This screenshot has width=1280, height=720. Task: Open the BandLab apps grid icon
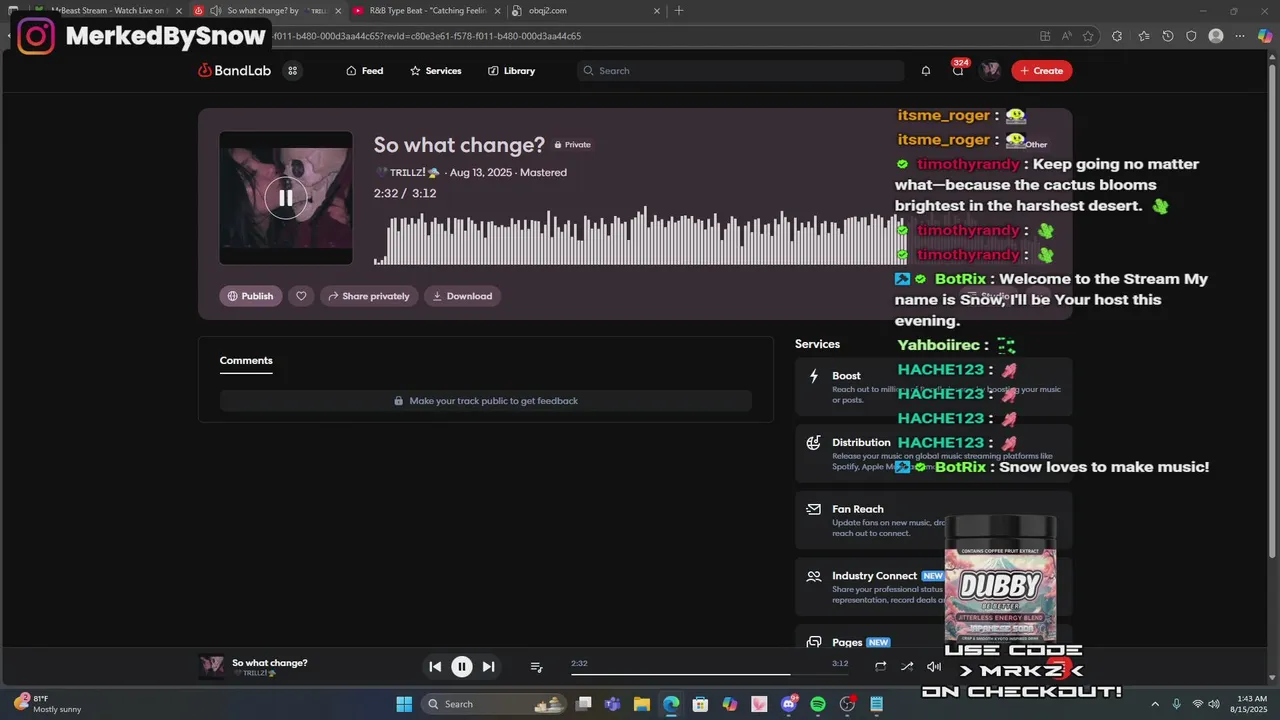point(292,71)
